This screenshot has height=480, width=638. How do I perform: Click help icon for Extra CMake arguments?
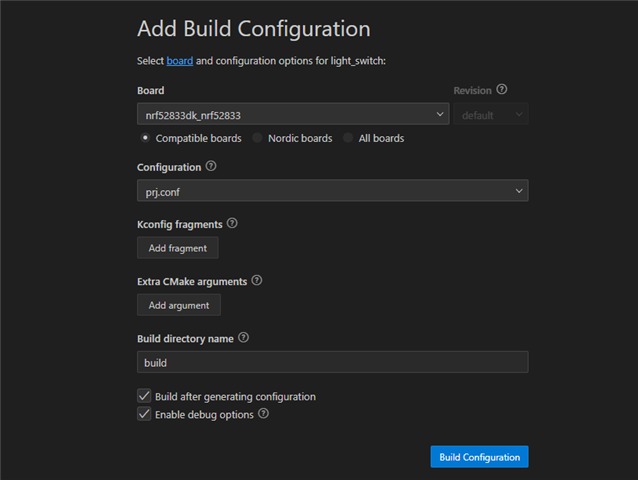[257, 280]
